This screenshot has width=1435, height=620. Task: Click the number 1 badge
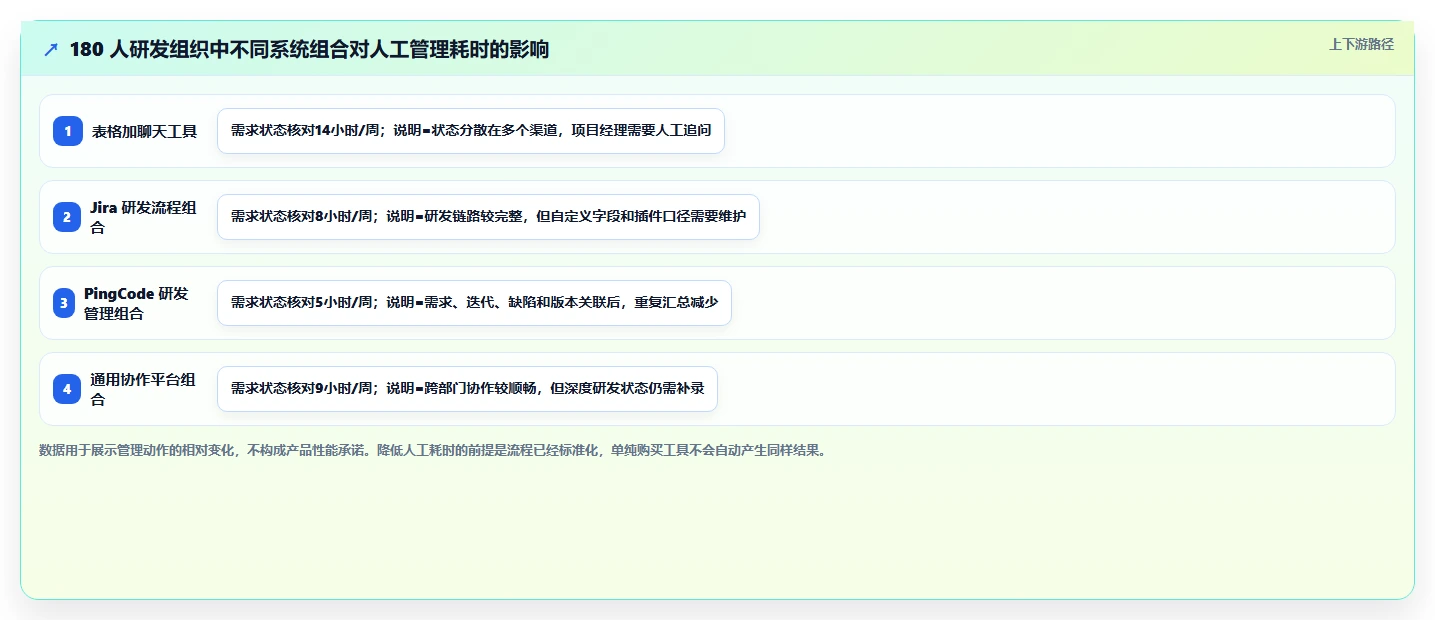click(68, 131)
